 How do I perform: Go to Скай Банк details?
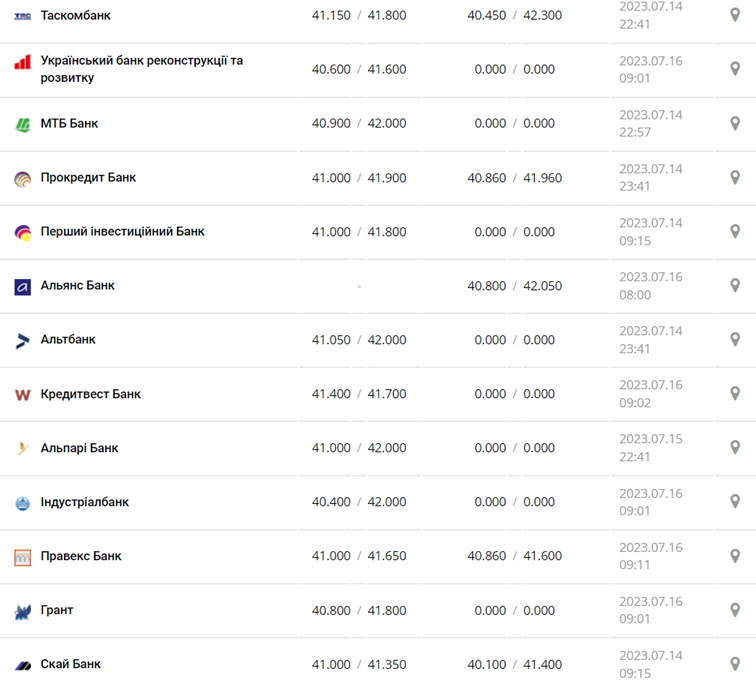(70, 664)
